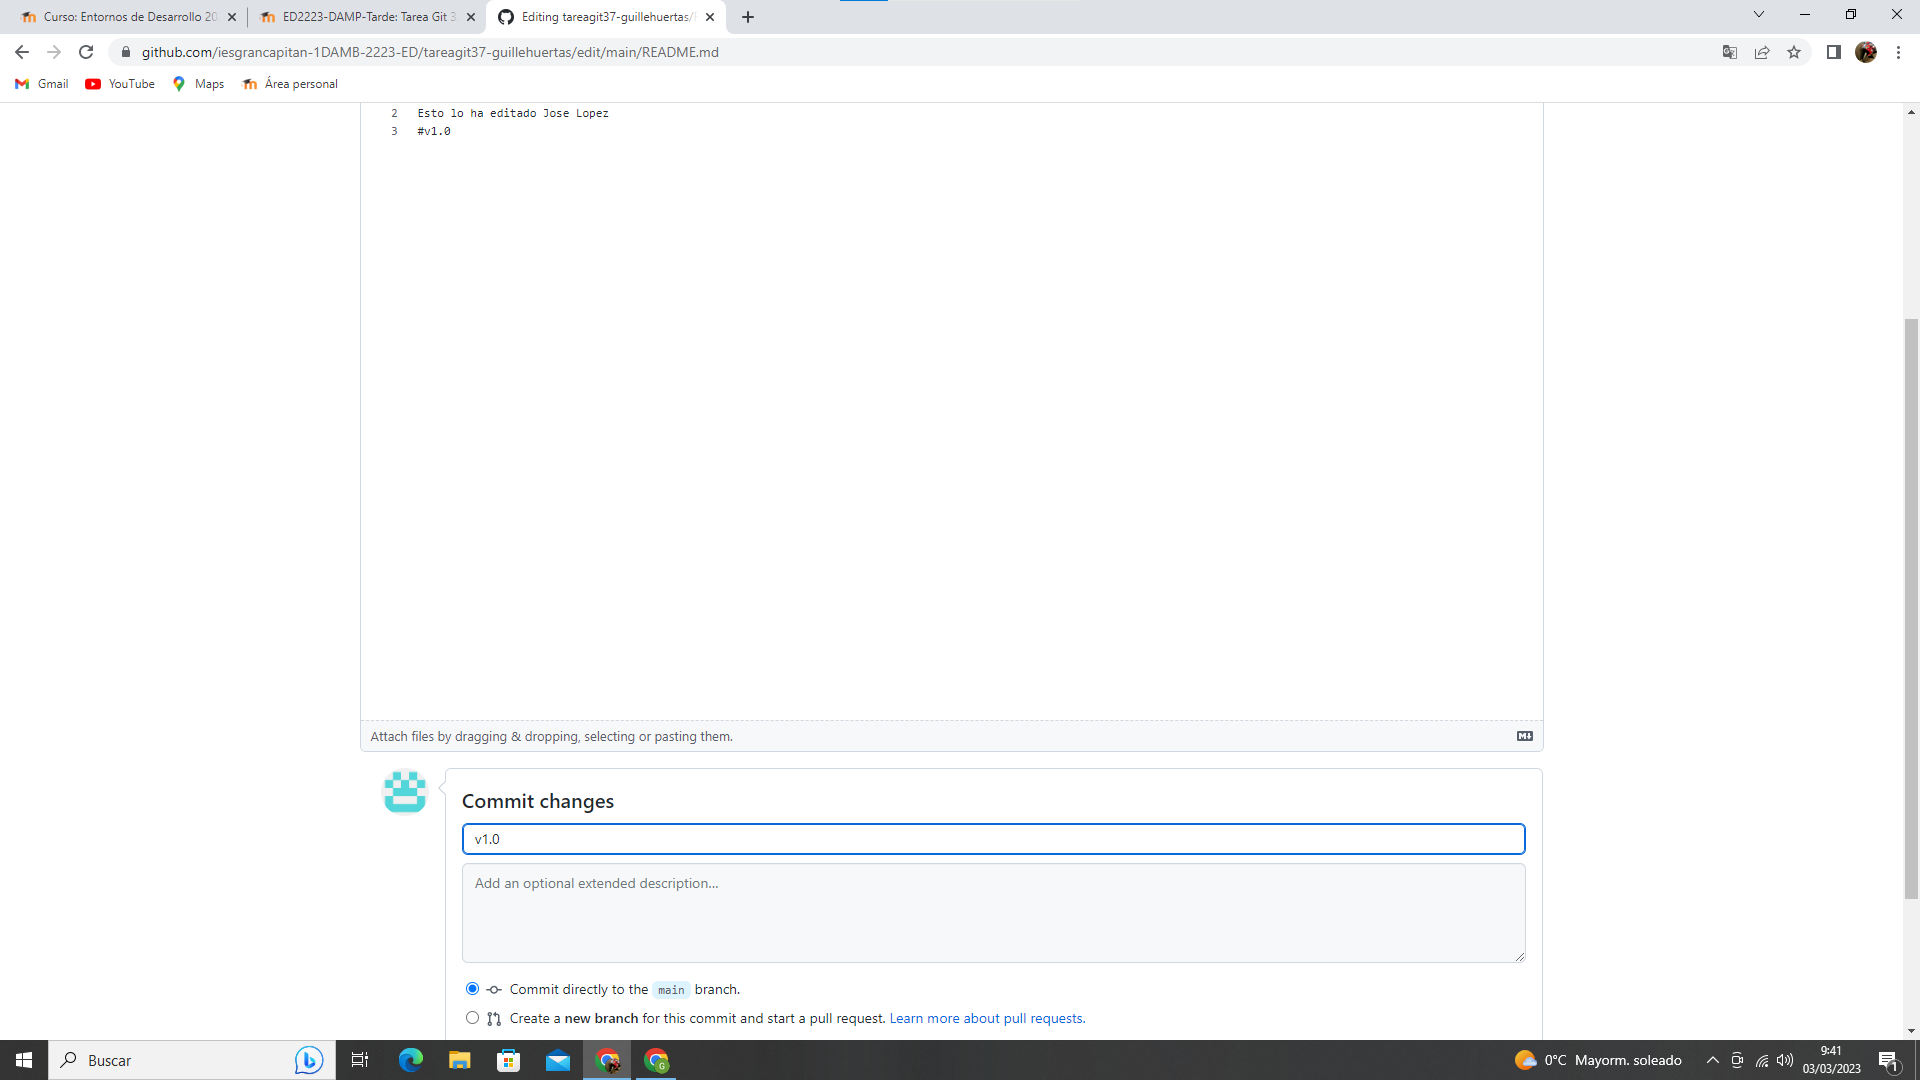Image resolution: width=1920 pixels, height=1080 pixels.
Task: Click the Google Translate icon in address bar
Action: click(x=1729, y=52)
